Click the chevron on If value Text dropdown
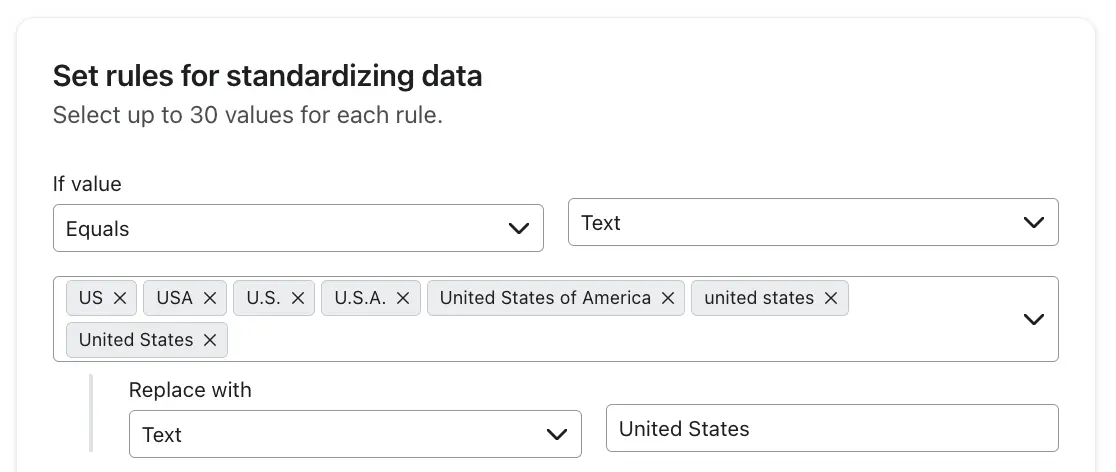The width and height of the screenshot is (1116, 472). (1034, 223)
